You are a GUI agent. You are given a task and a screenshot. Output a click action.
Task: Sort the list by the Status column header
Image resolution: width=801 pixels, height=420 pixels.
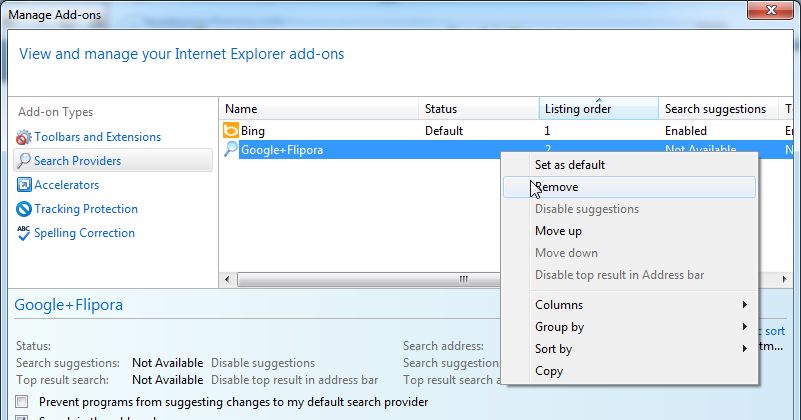coord(441,109)
